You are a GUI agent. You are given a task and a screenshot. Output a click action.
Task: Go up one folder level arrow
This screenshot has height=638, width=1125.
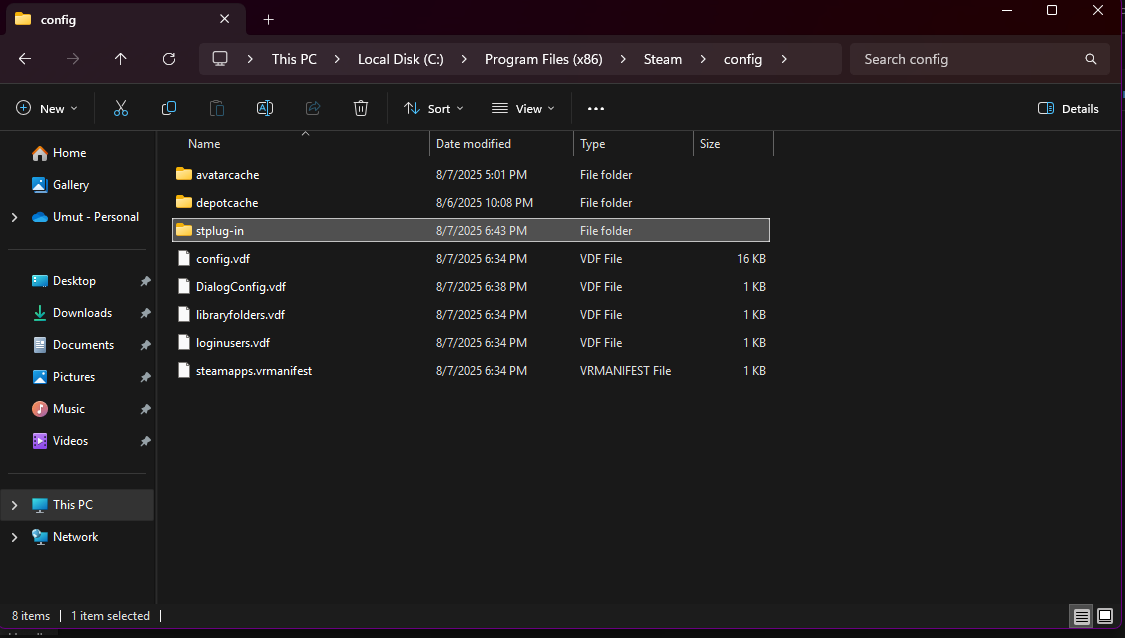pos(121,59)
